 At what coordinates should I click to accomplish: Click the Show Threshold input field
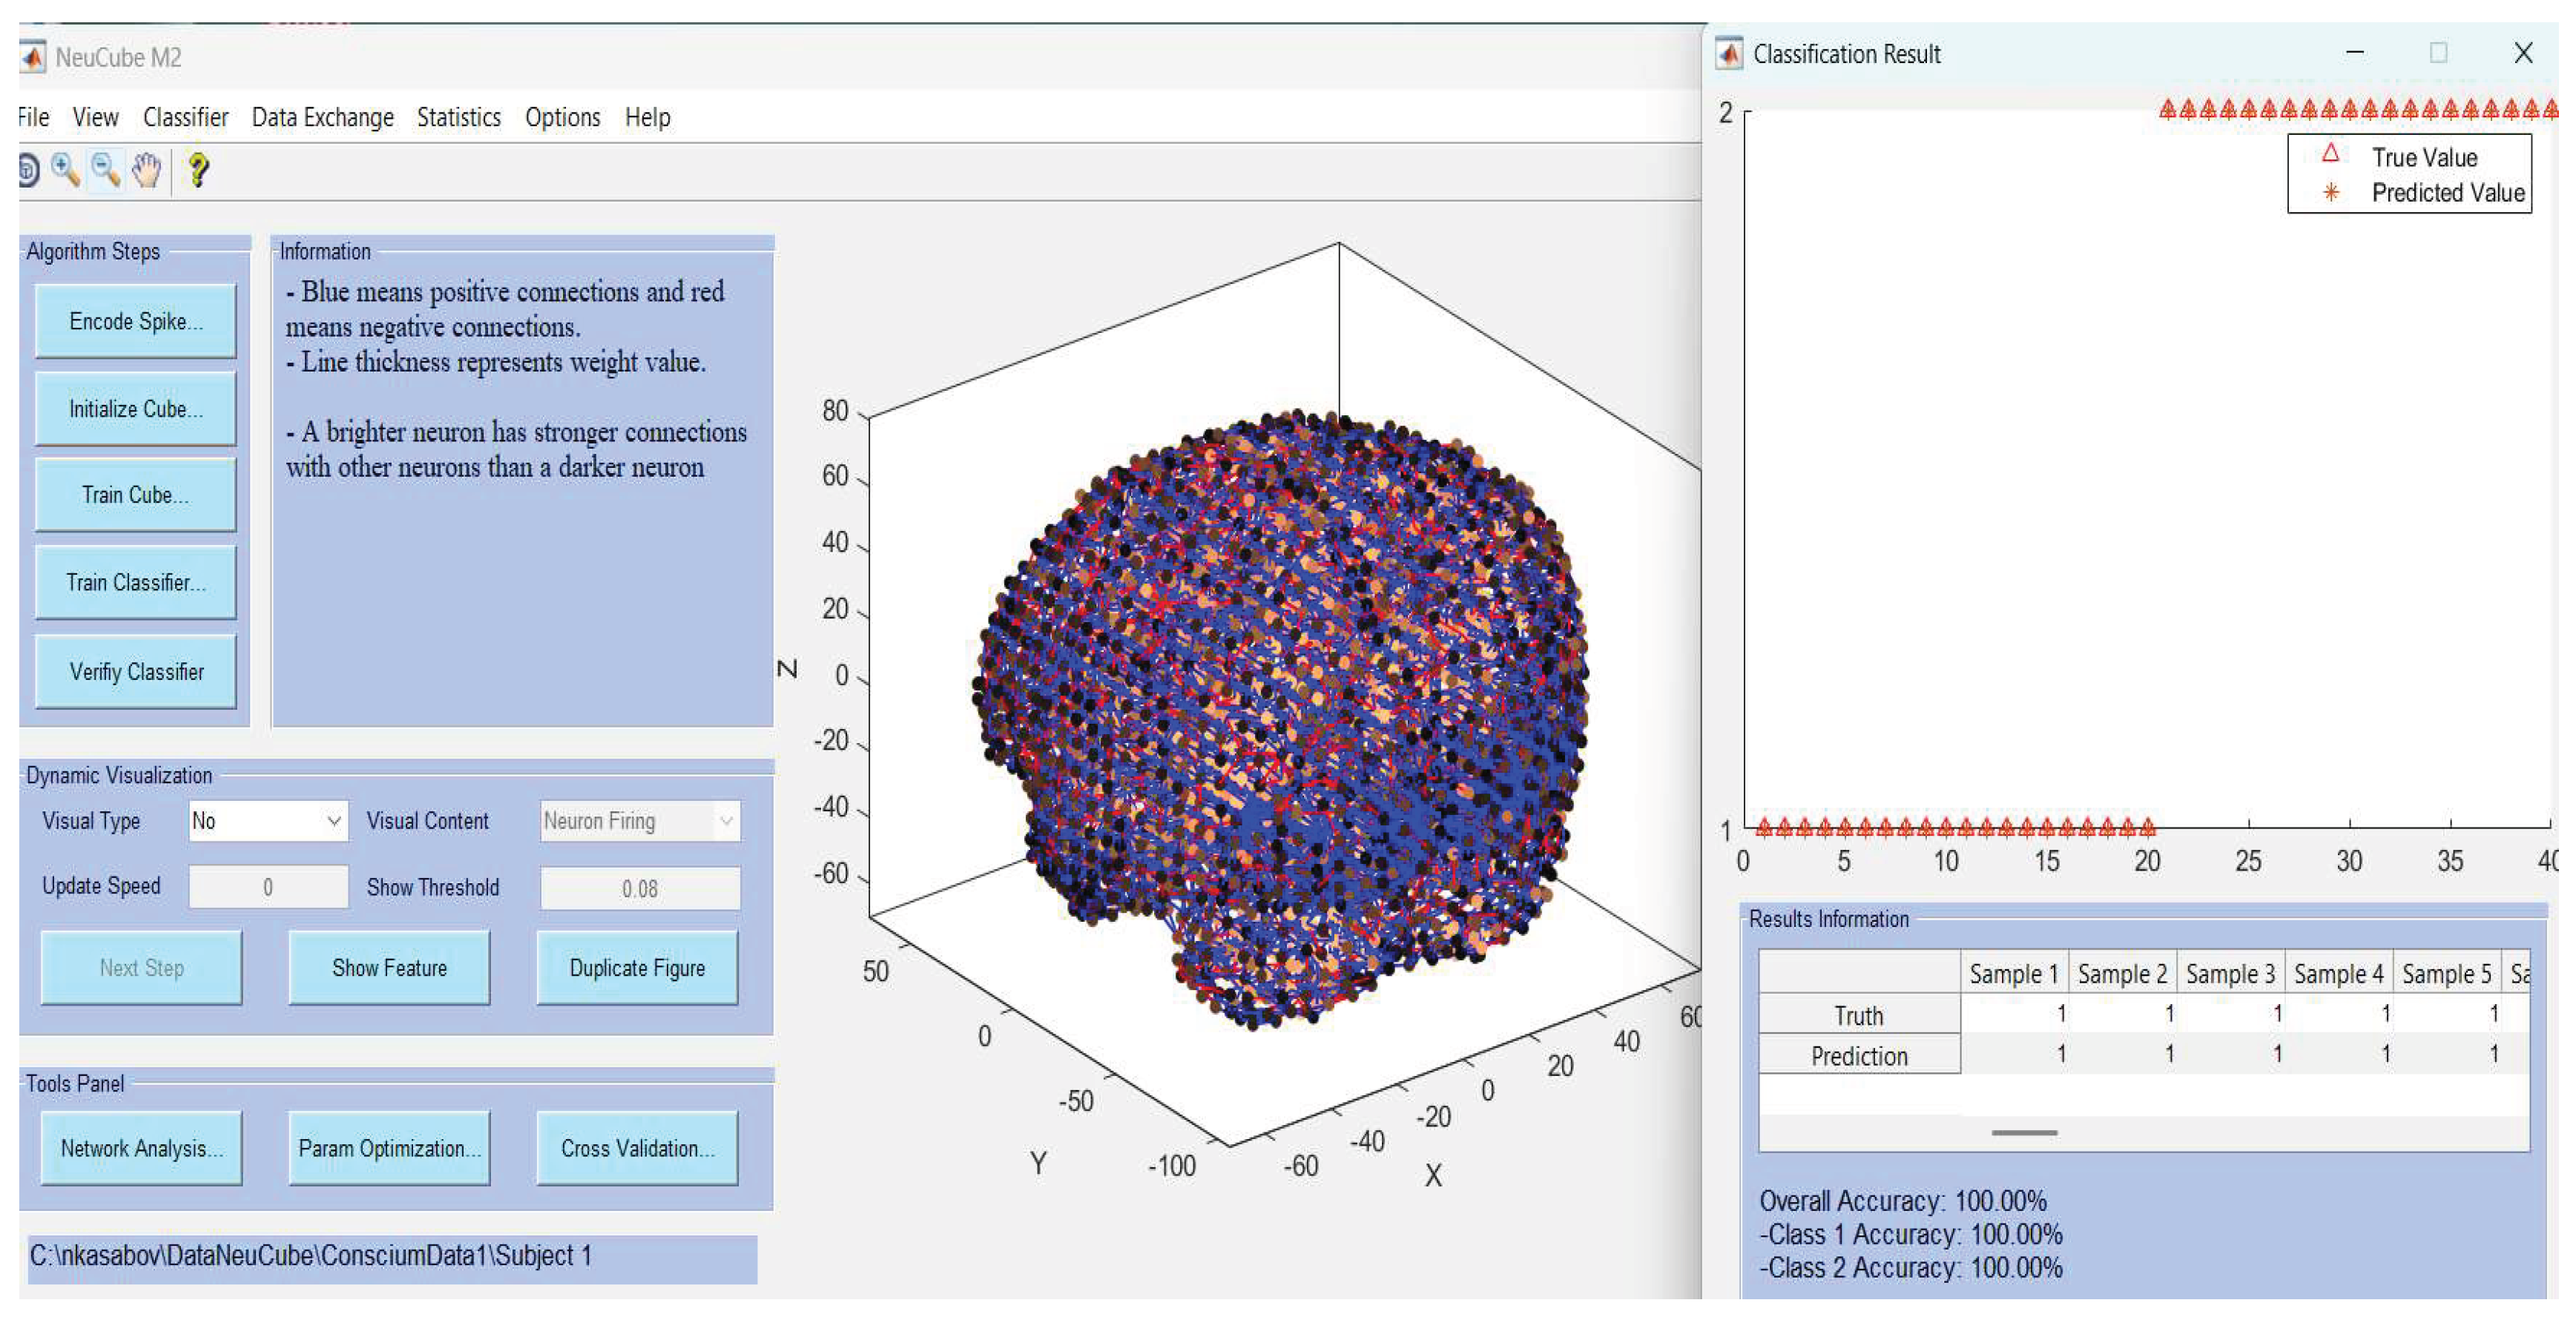pyautogui.click(x=640, y=888)
